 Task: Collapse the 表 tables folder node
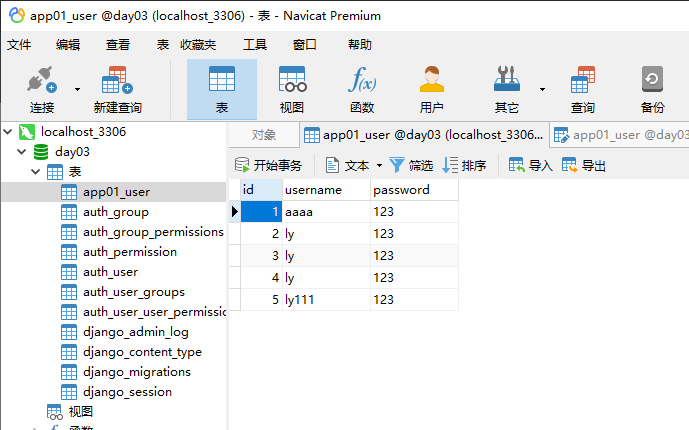pyautogui.click(x=36, y=171)
